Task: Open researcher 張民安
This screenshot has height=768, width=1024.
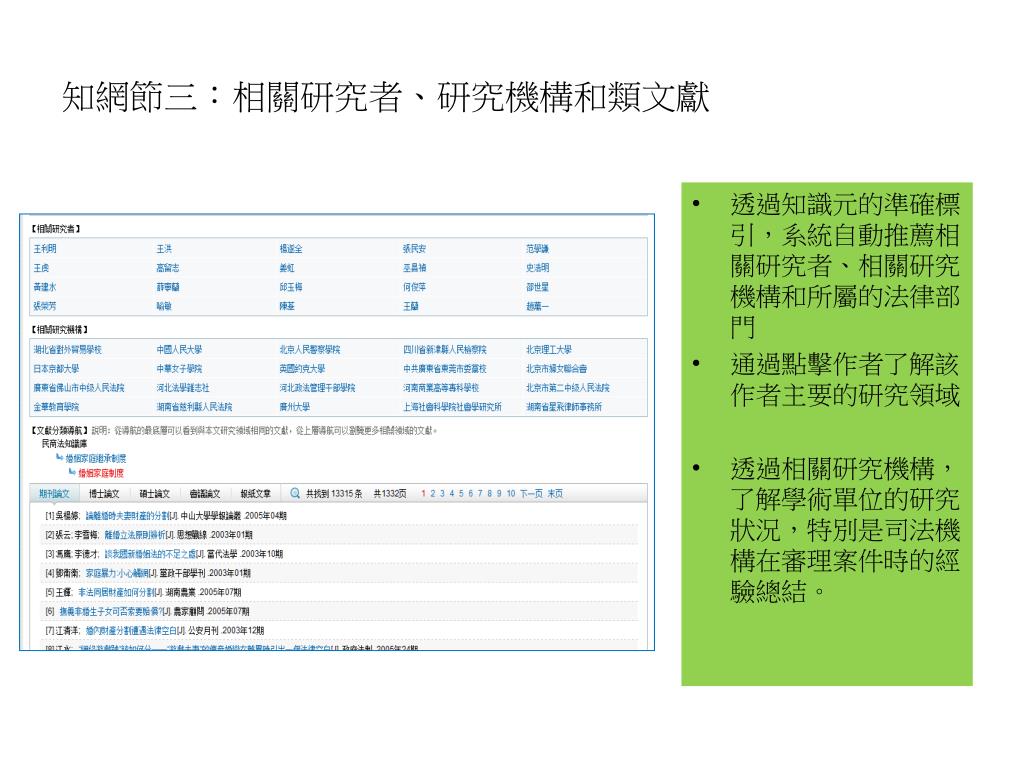Action: [414, 249]
